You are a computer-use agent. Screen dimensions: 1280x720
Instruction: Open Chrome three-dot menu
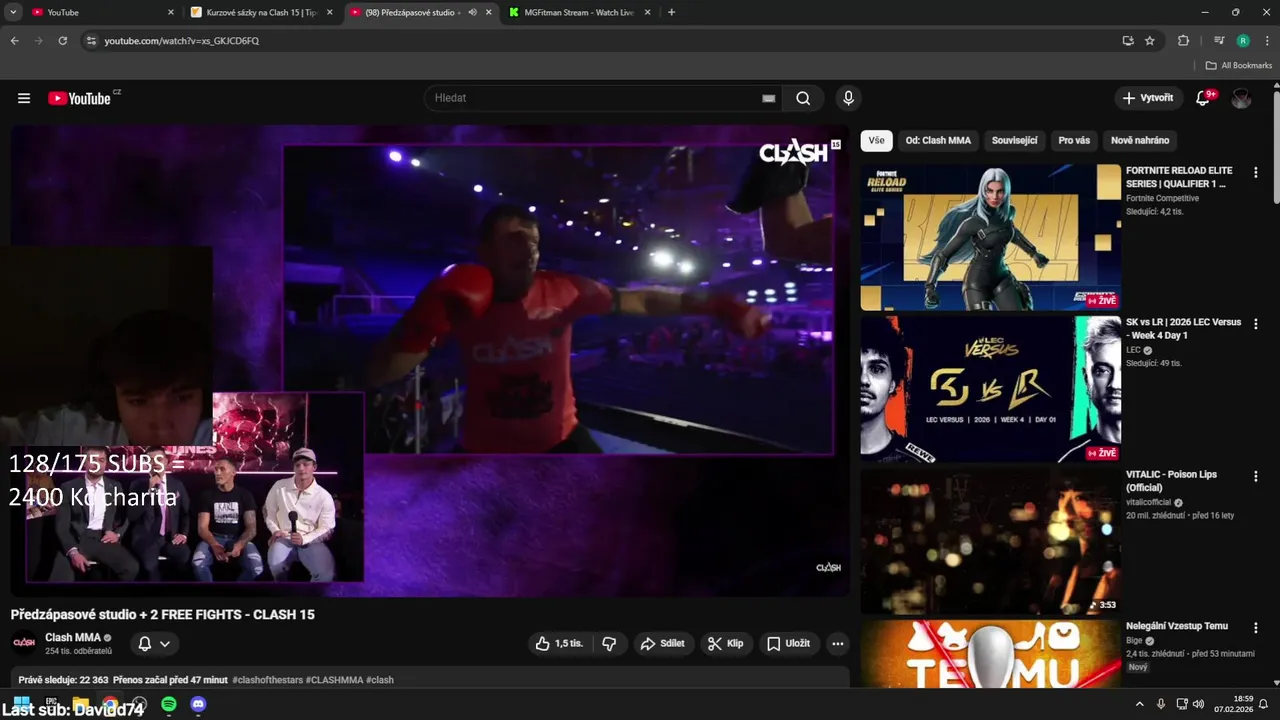tap(1266, 41)
